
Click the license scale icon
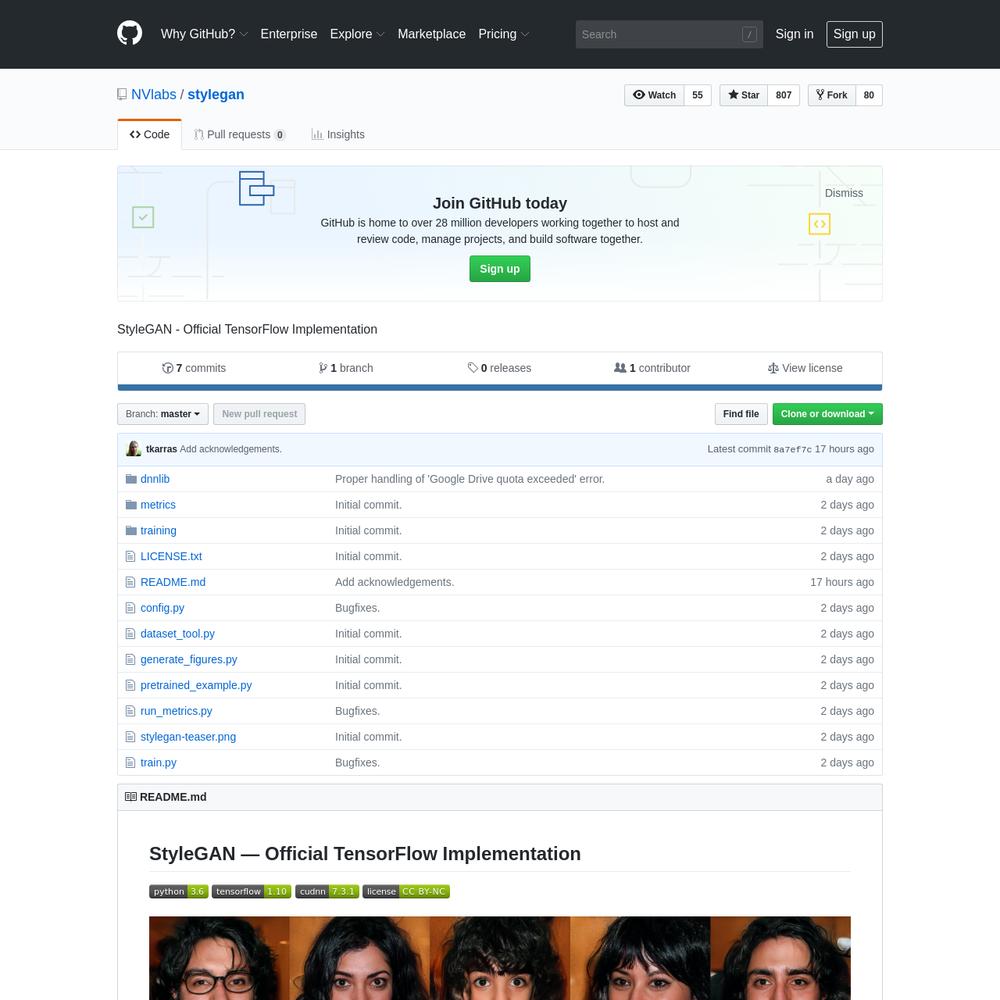click(x=773, y=368)
